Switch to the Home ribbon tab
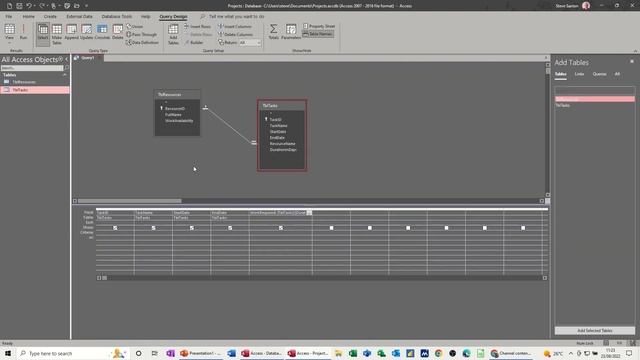The height and width of the screenshot is (360, 640). (x=29, y=16)
